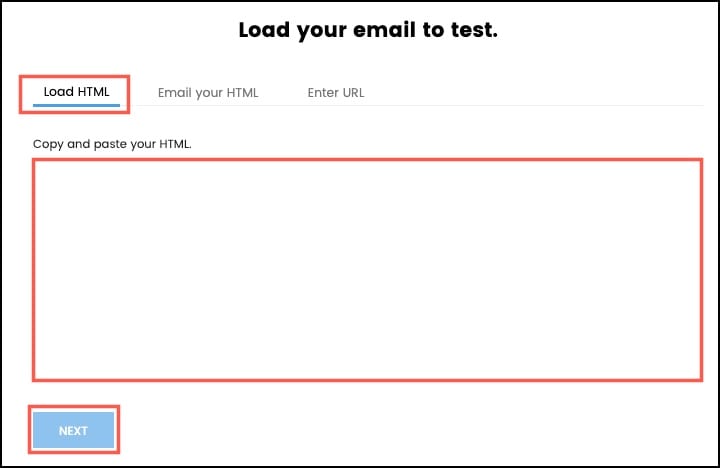Open the Email your HTML tab
This screenshot has width=720, height=468.
208,93
